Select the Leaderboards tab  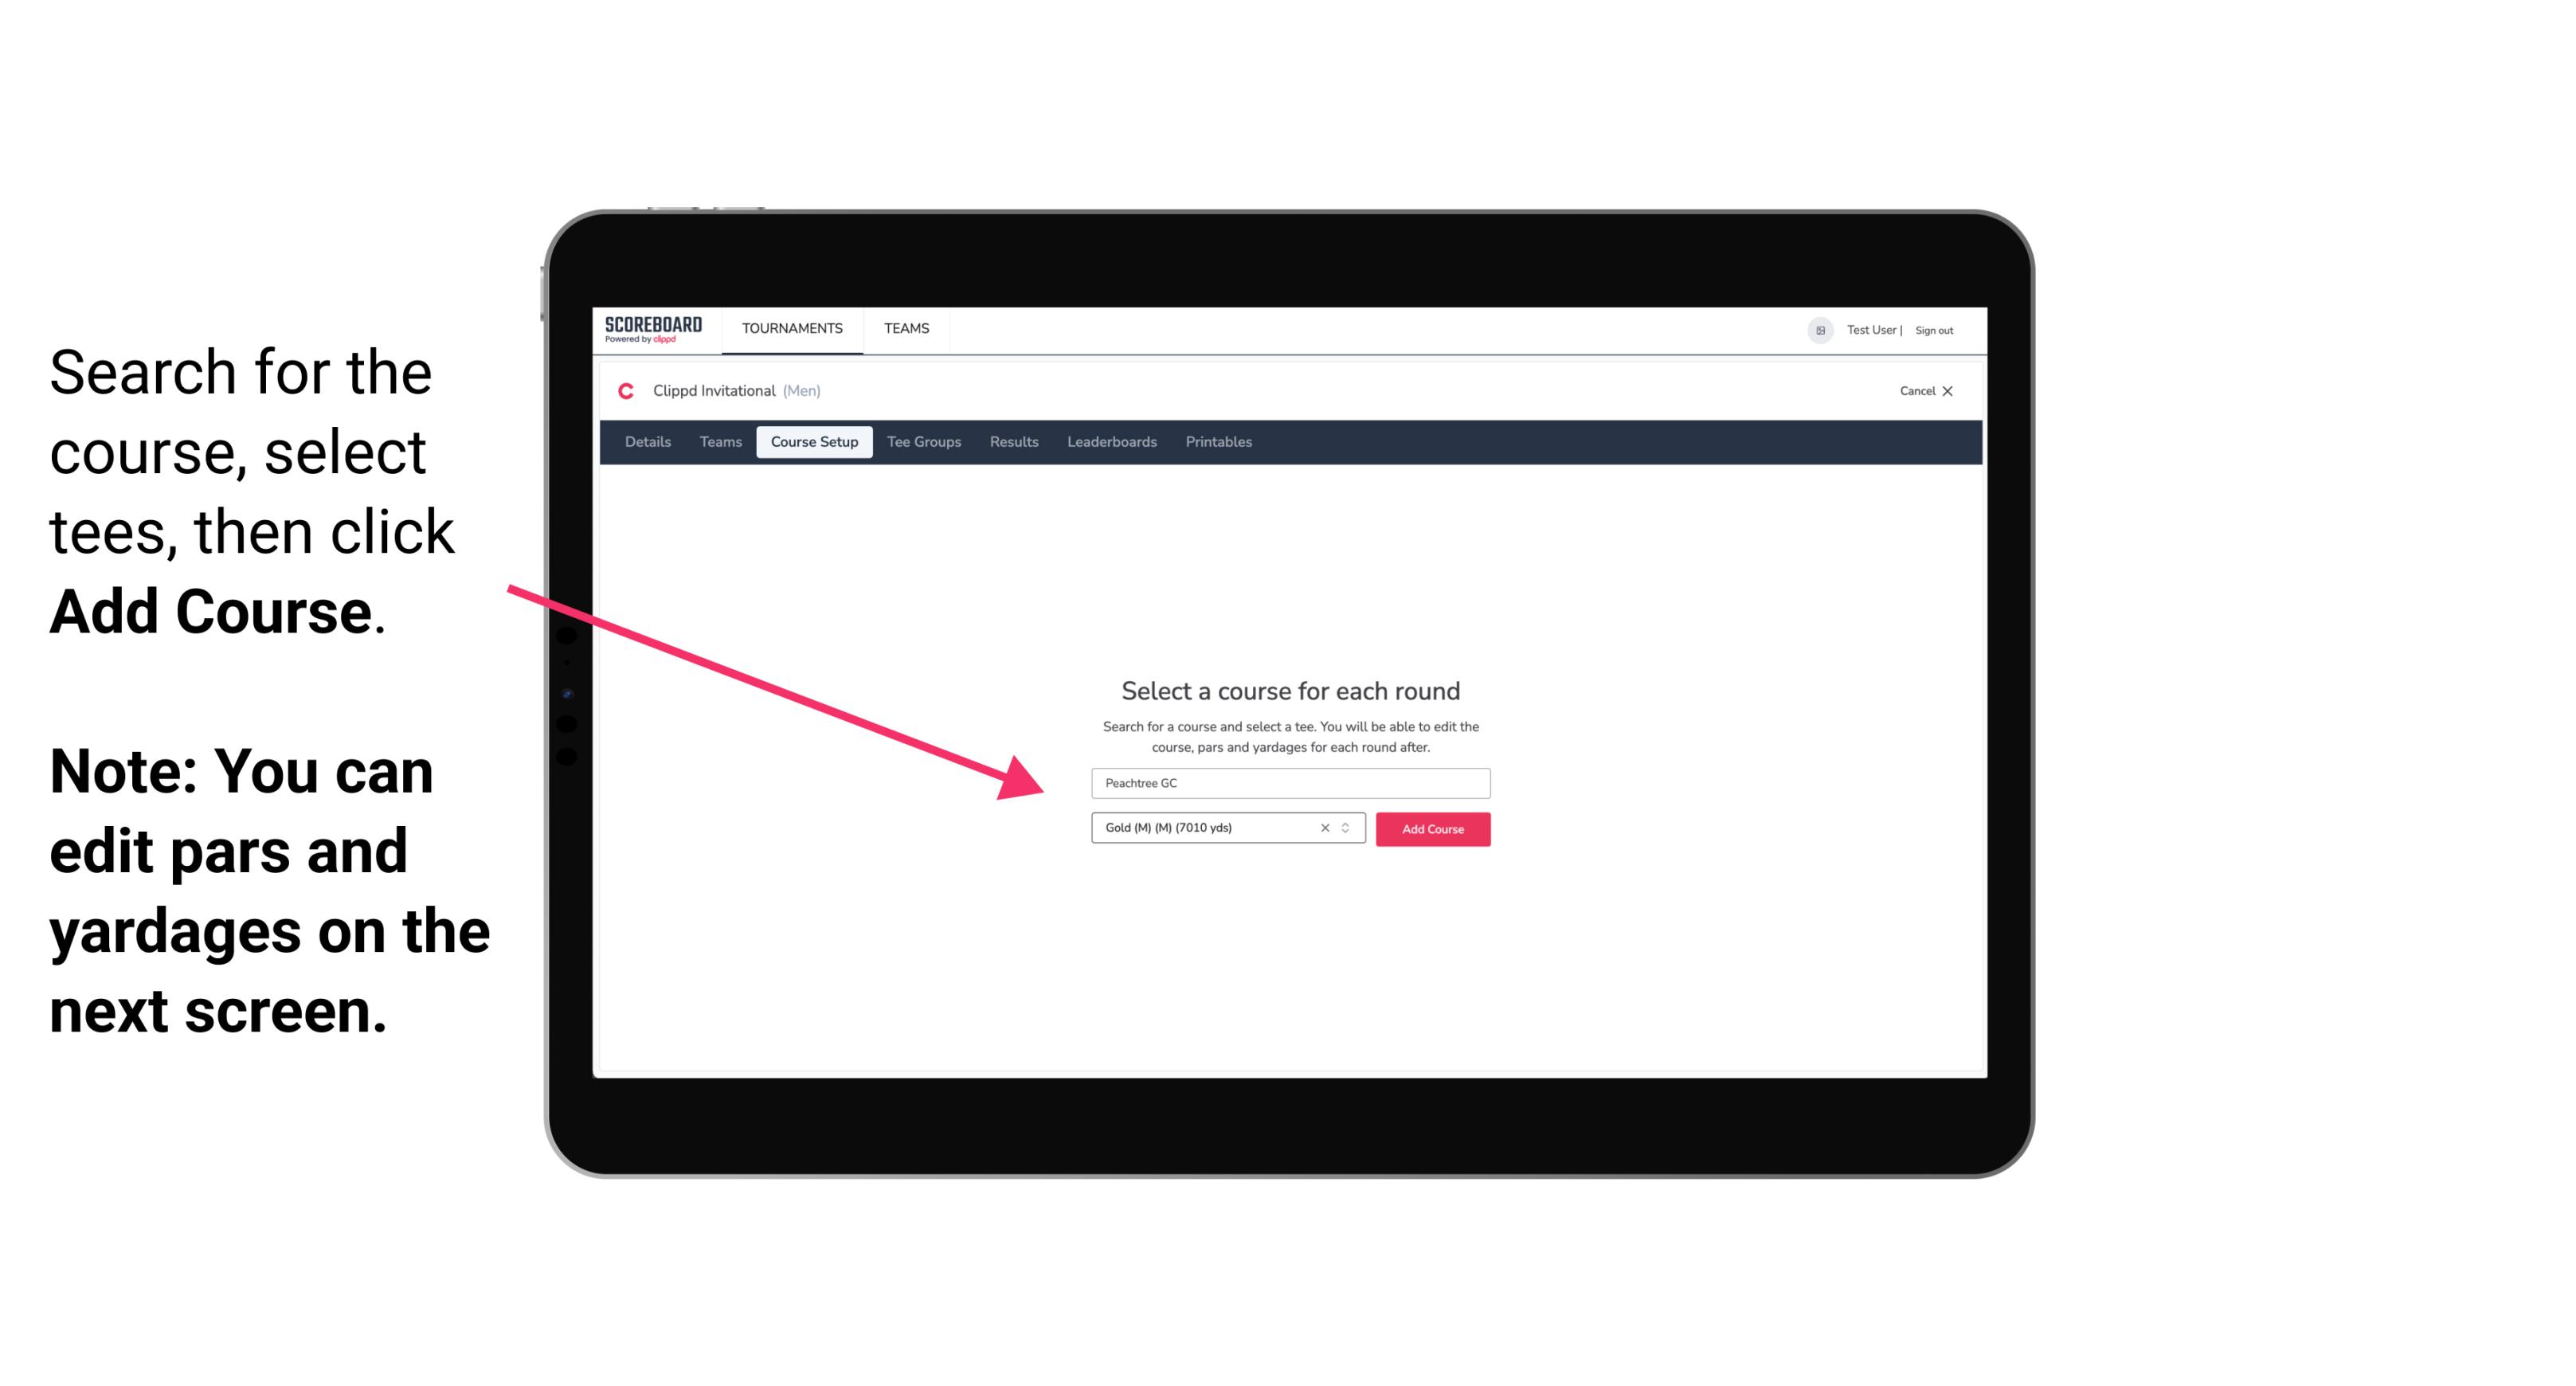coord(1110,442)
